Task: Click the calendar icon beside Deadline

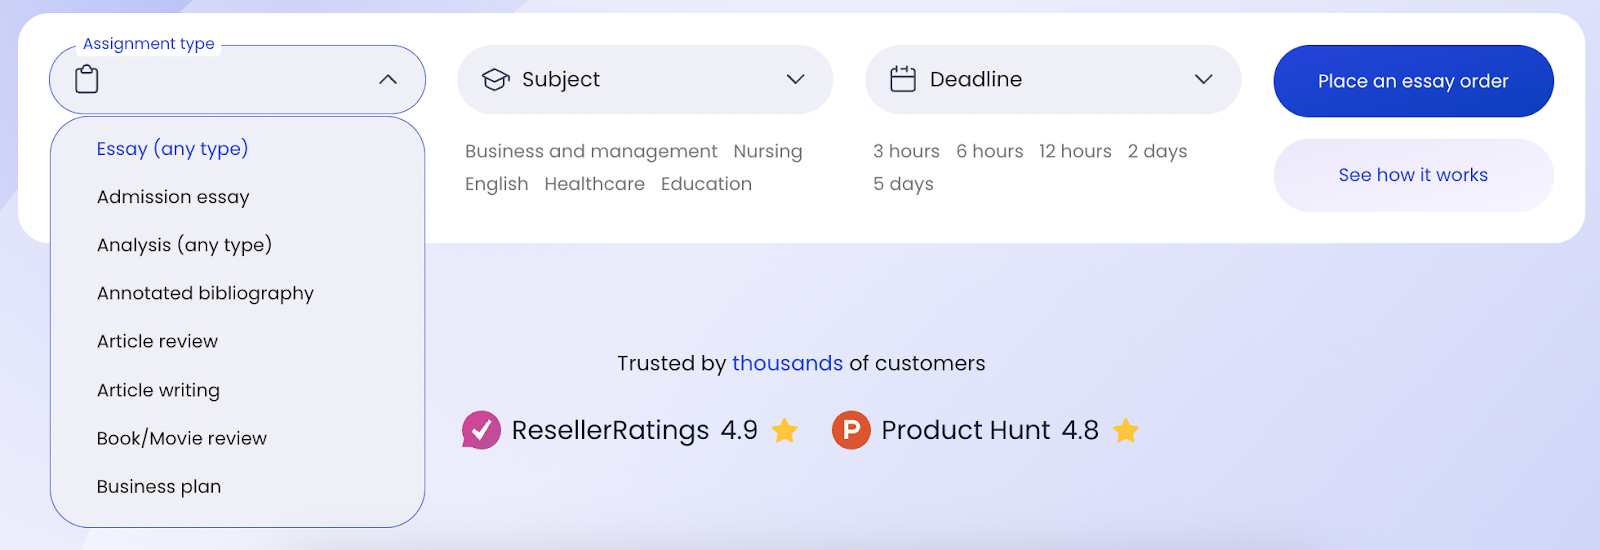Action: pos(903,79)
